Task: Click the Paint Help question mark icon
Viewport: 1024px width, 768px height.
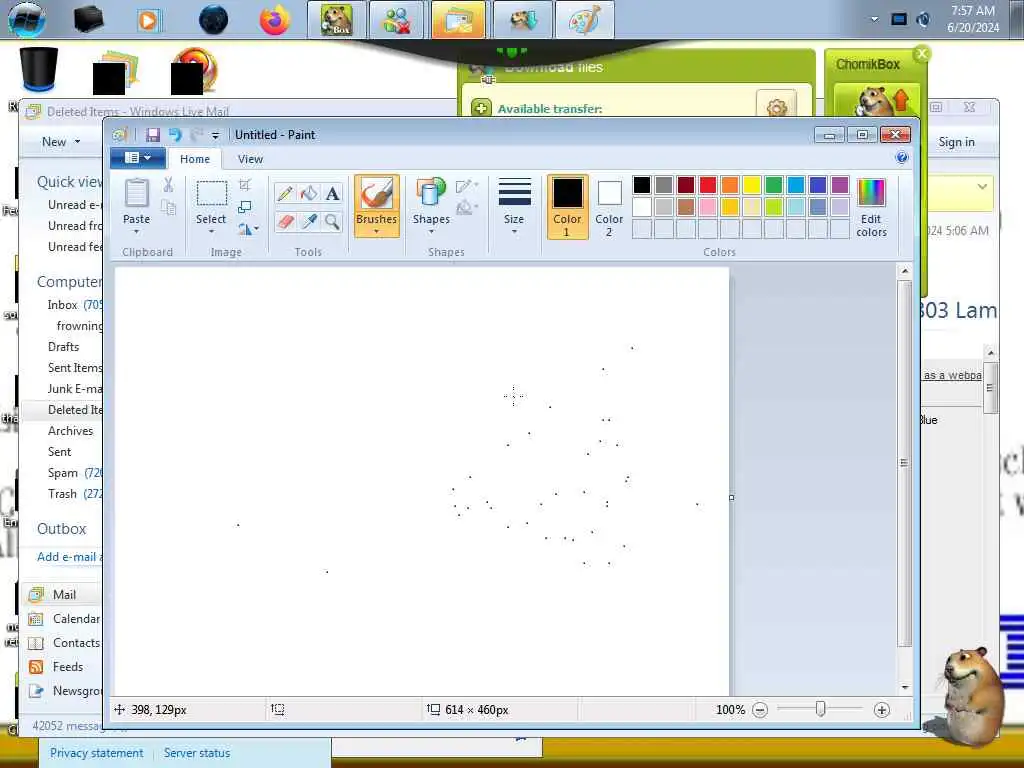Action: point(902,157)
